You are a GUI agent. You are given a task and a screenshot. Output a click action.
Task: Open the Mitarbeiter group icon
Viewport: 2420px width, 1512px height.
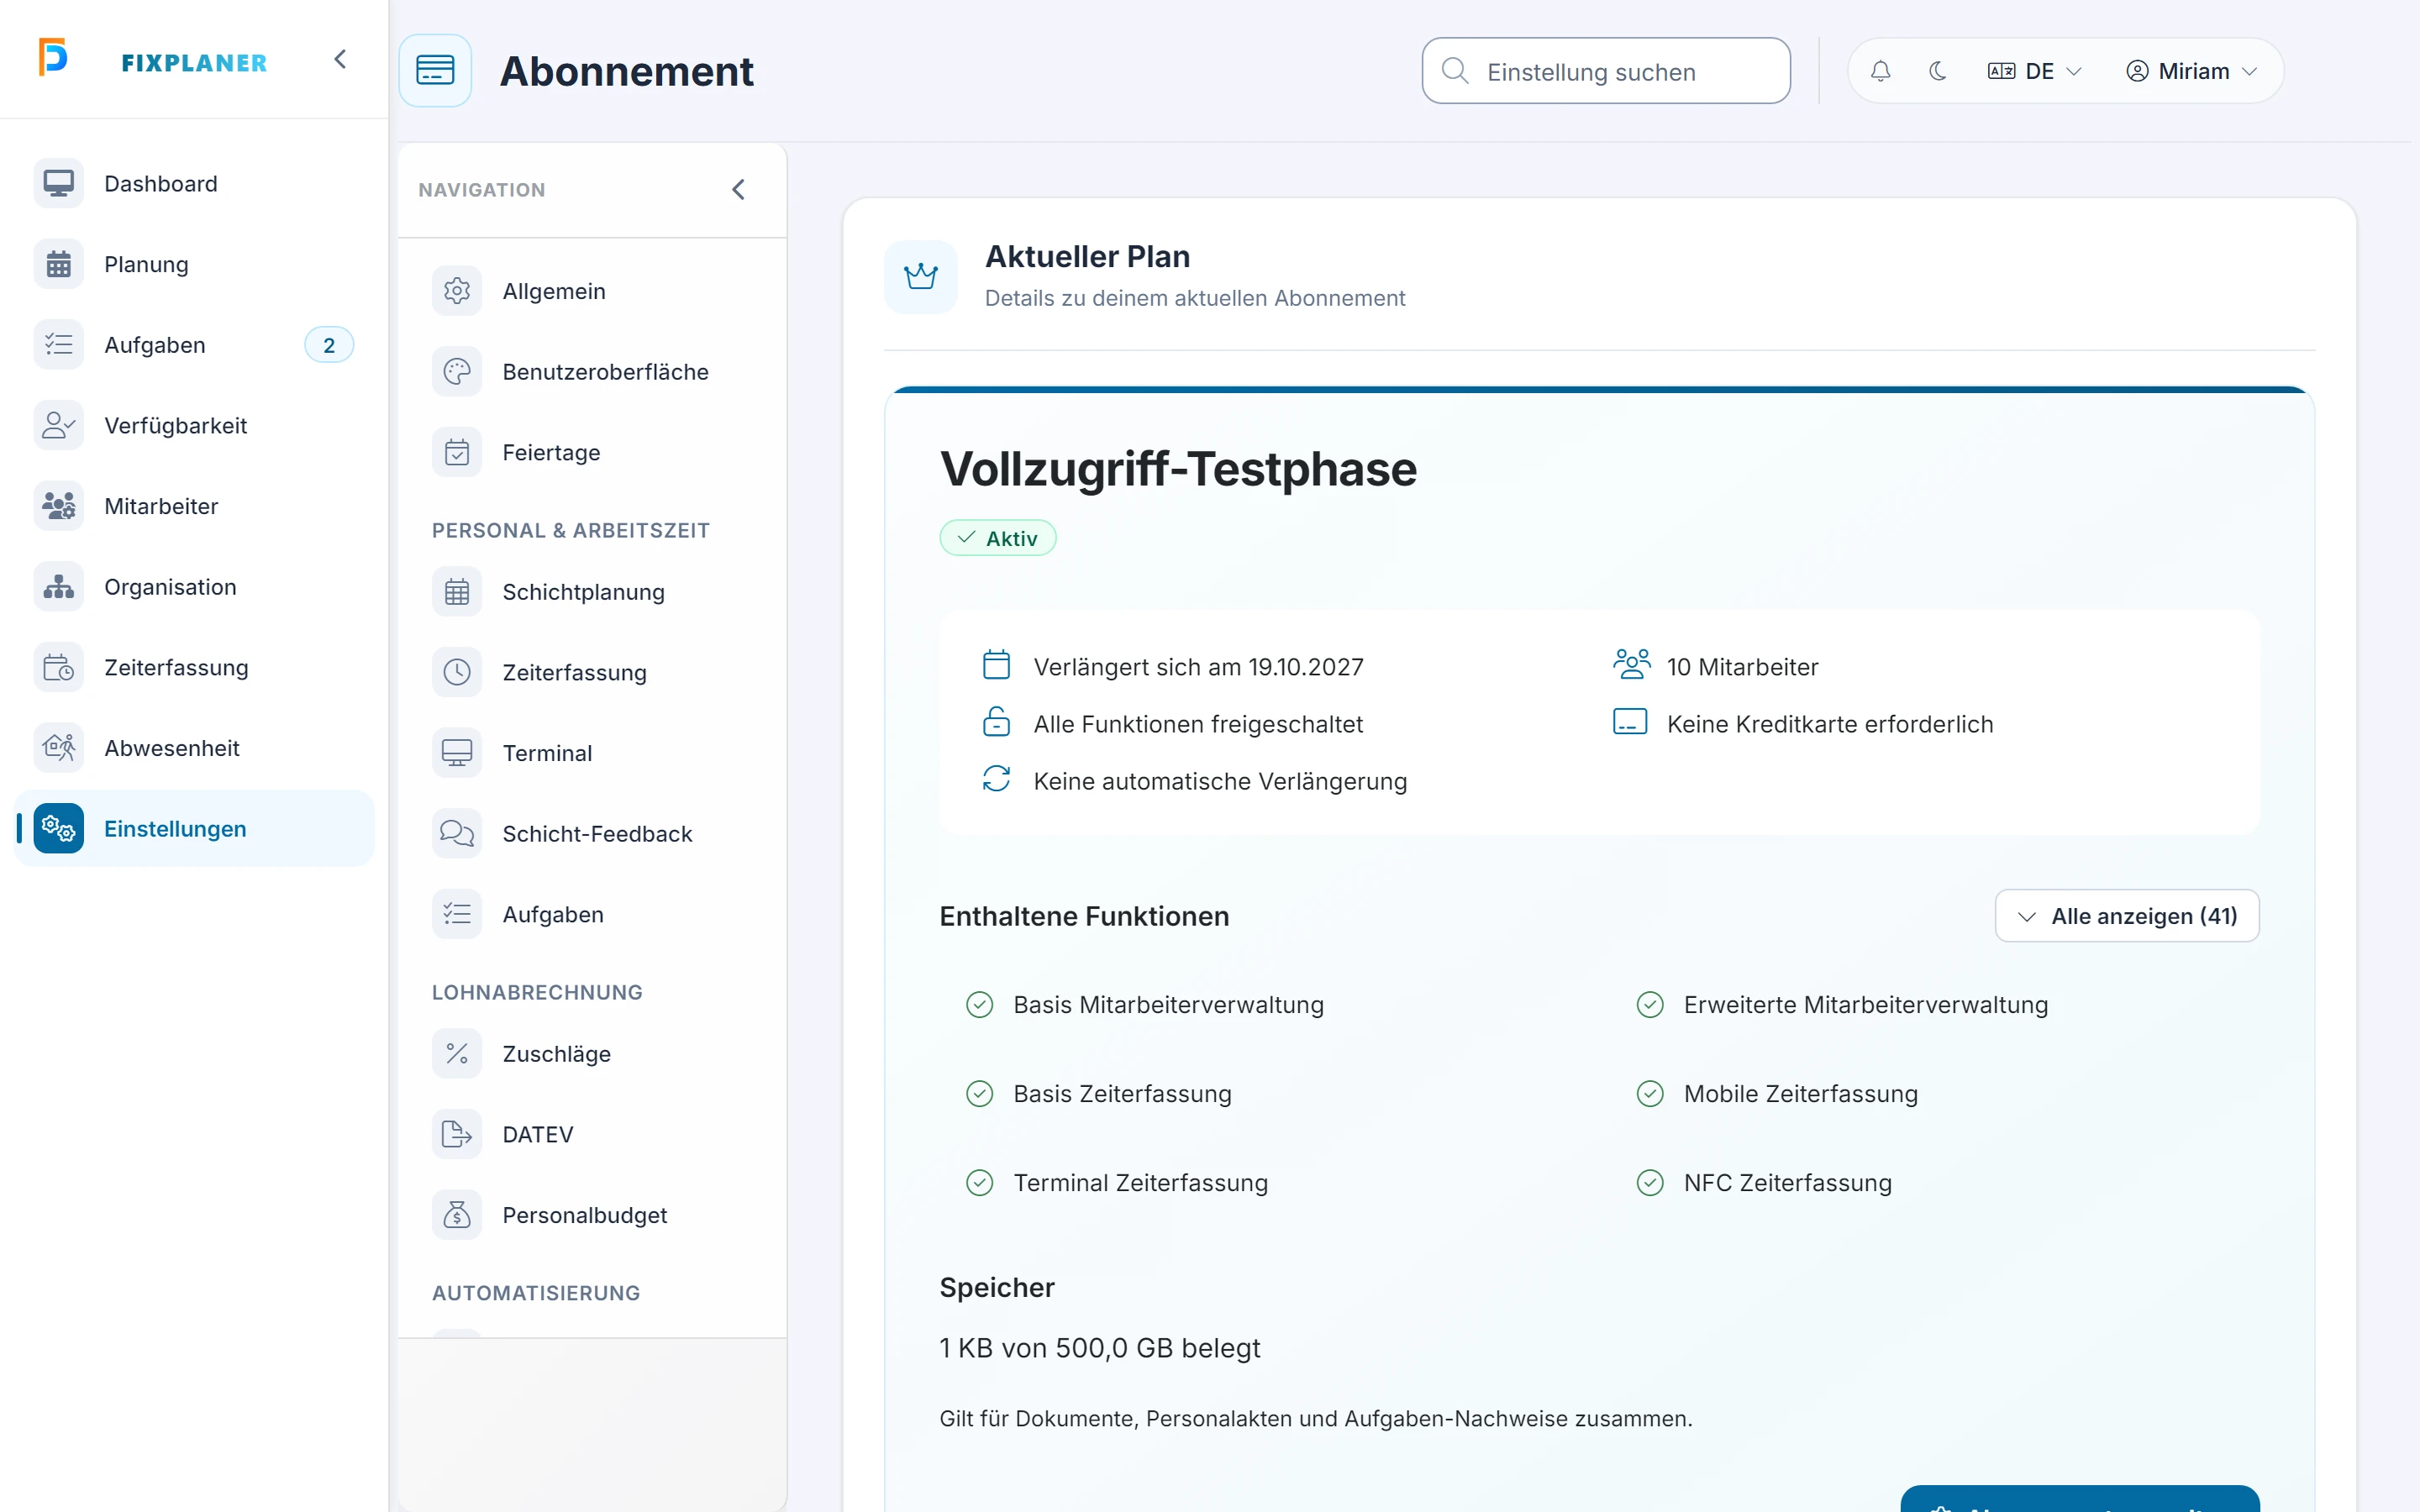tap(58, 506)
